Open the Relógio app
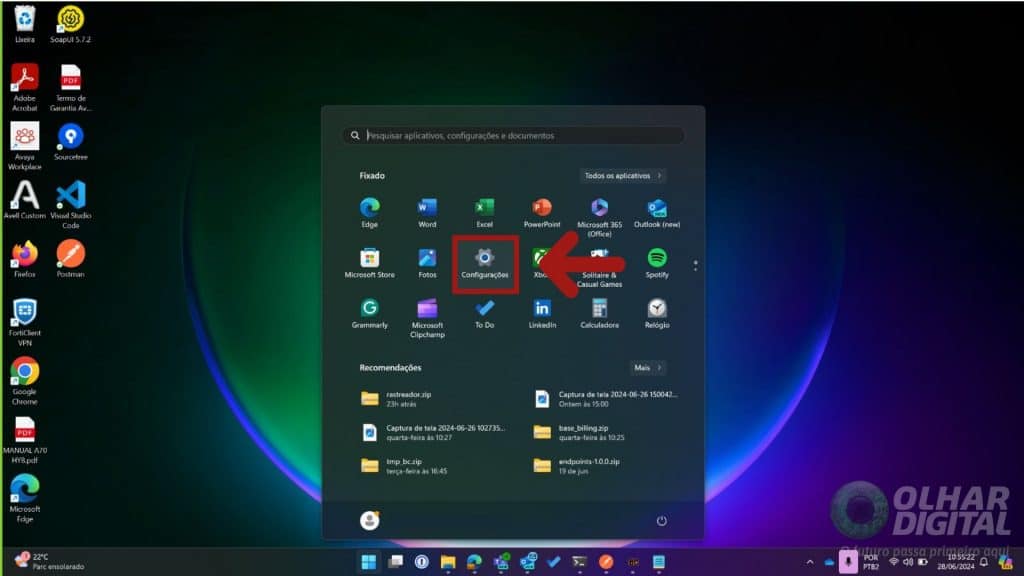The height and width of the screenshot is (576, 1024). point(657,313)
